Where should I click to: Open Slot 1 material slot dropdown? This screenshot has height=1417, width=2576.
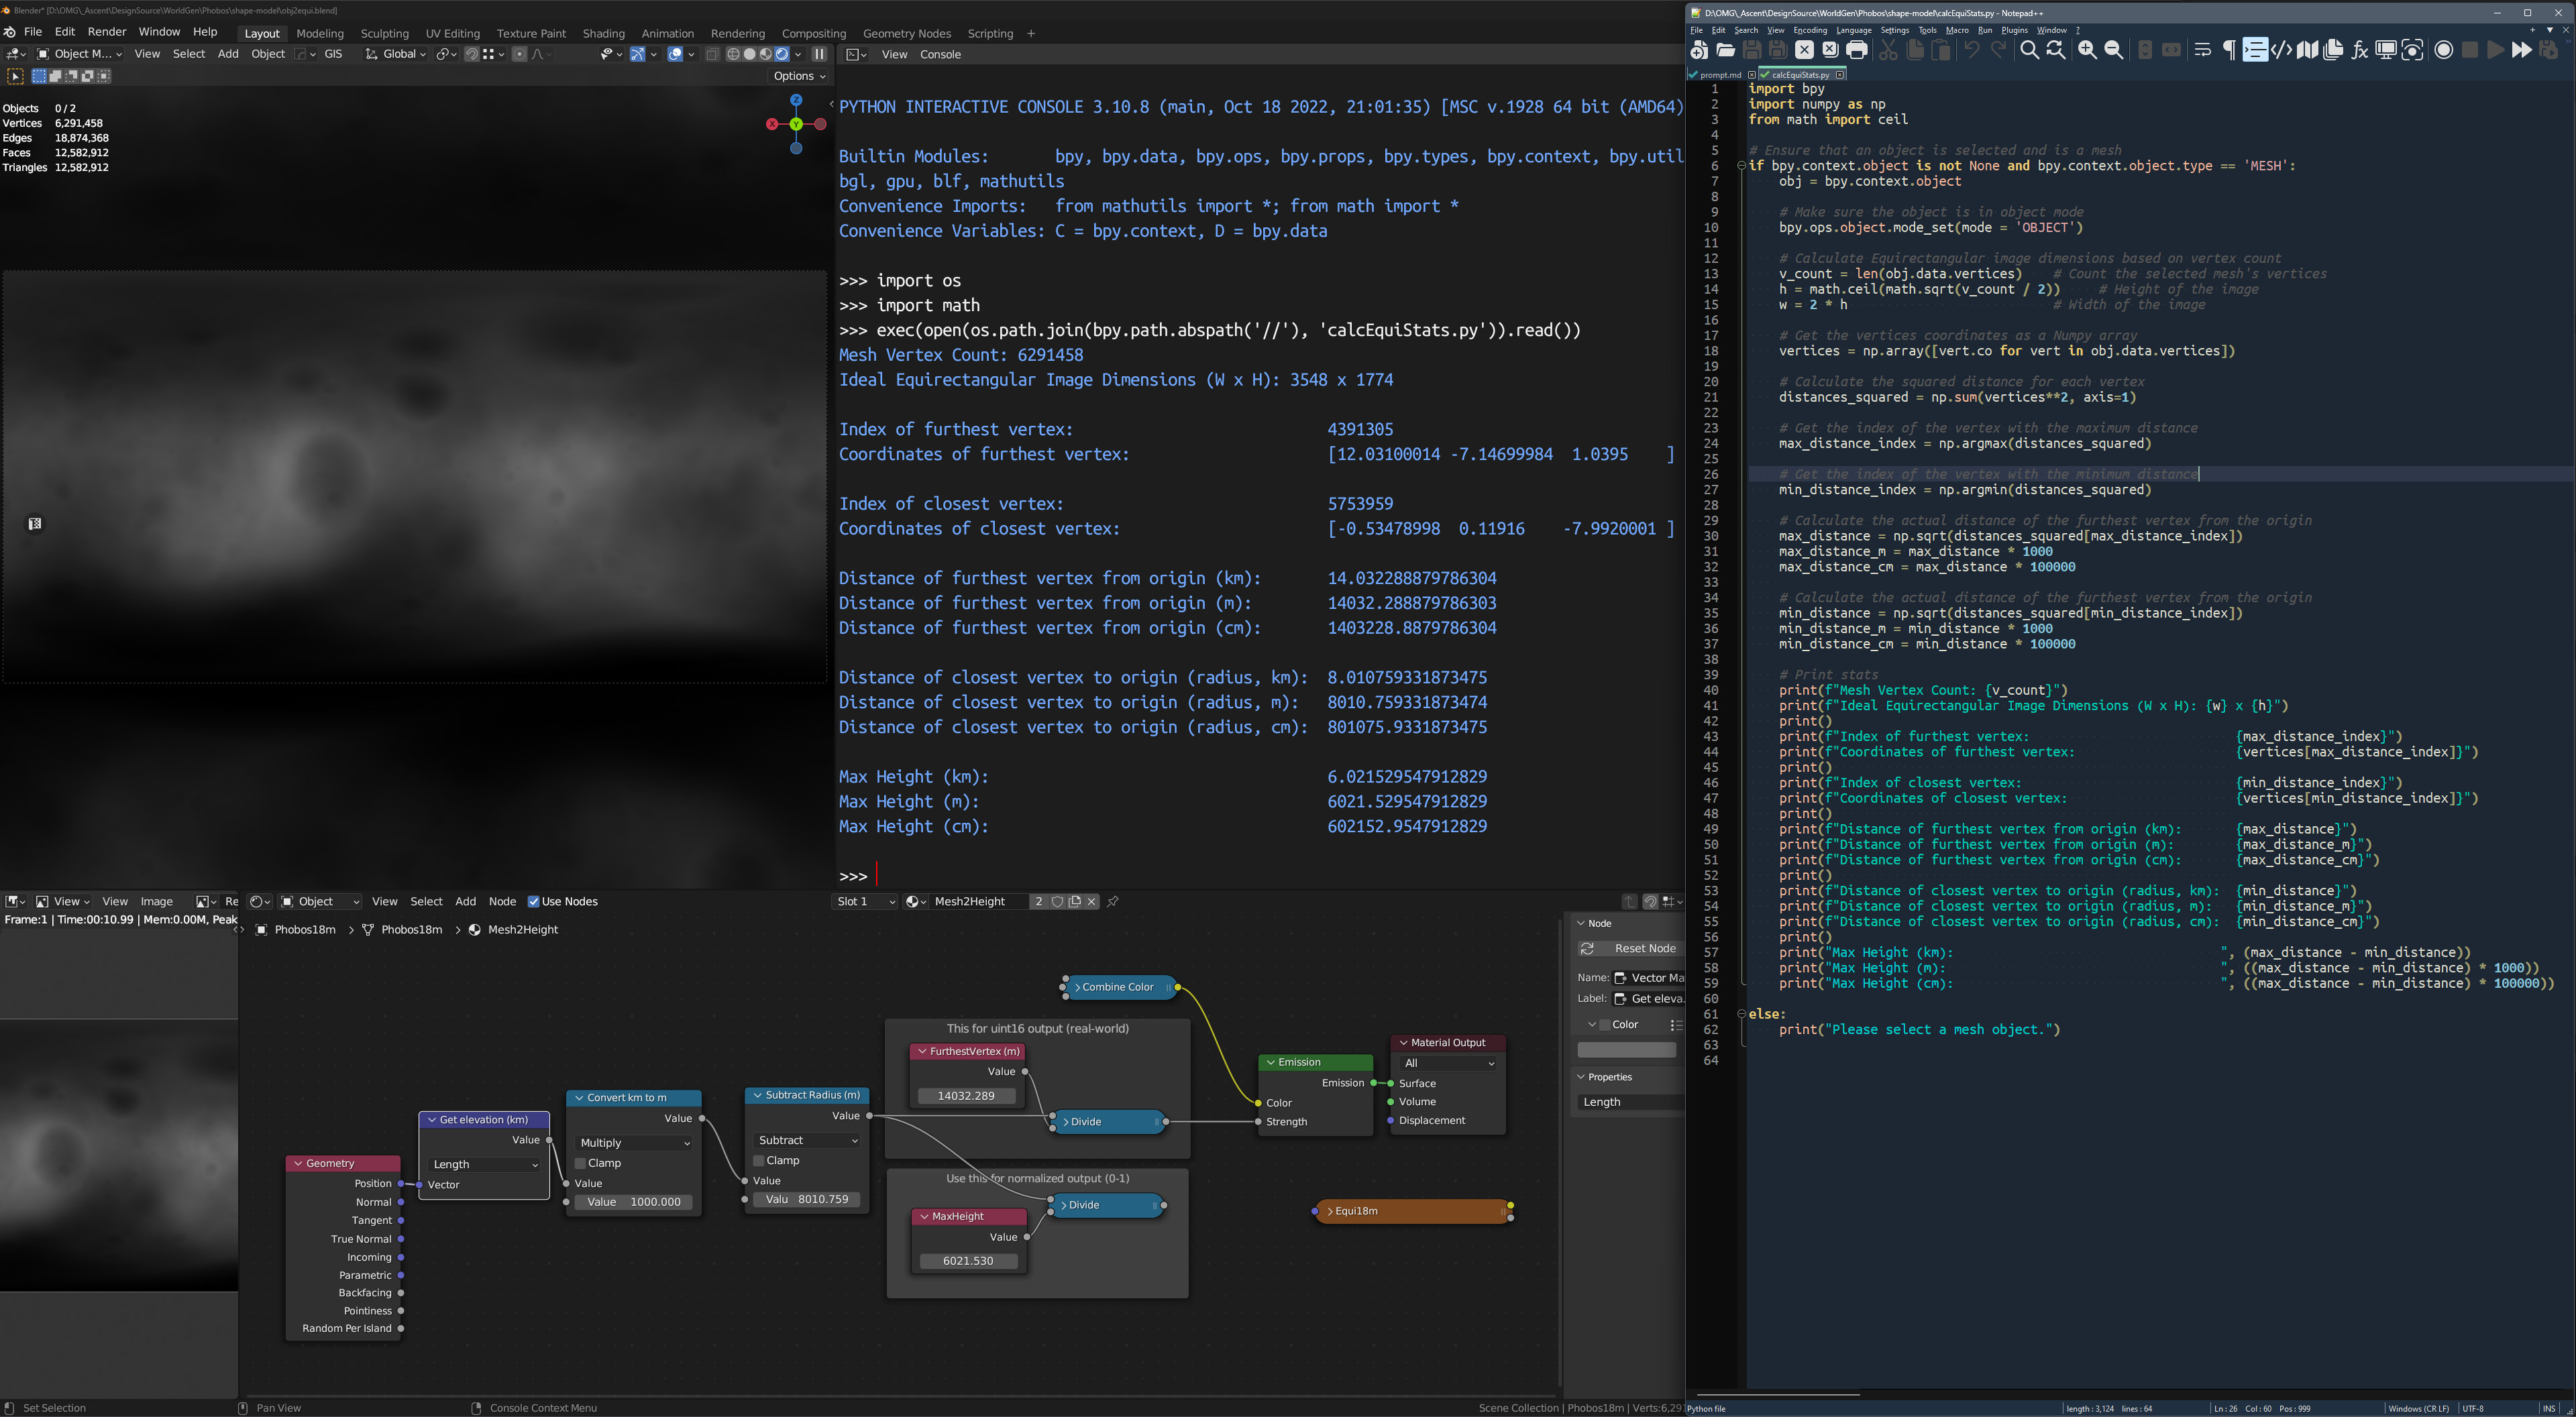click(865, 901)
